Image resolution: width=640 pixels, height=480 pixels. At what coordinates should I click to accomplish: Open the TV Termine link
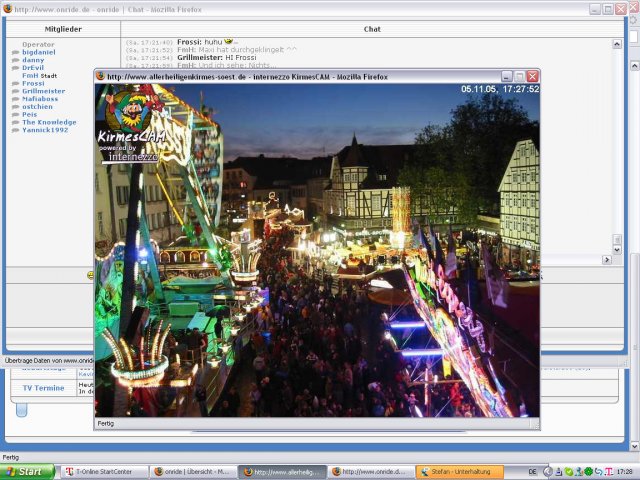pyautogui.click(x=43, y=388)
